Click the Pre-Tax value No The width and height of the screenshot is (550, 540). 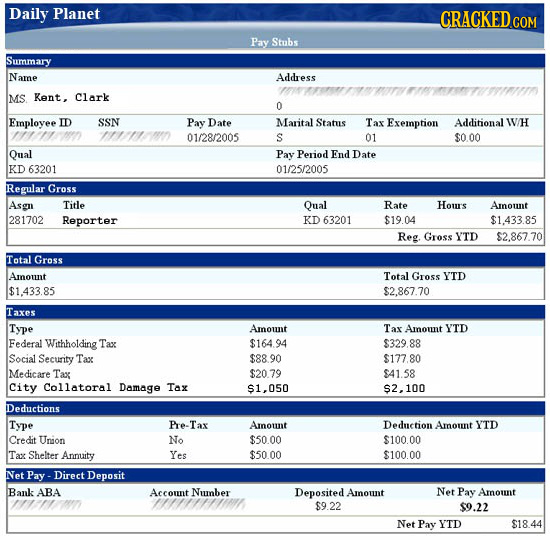pyautogui.click(x=176, y=440)
